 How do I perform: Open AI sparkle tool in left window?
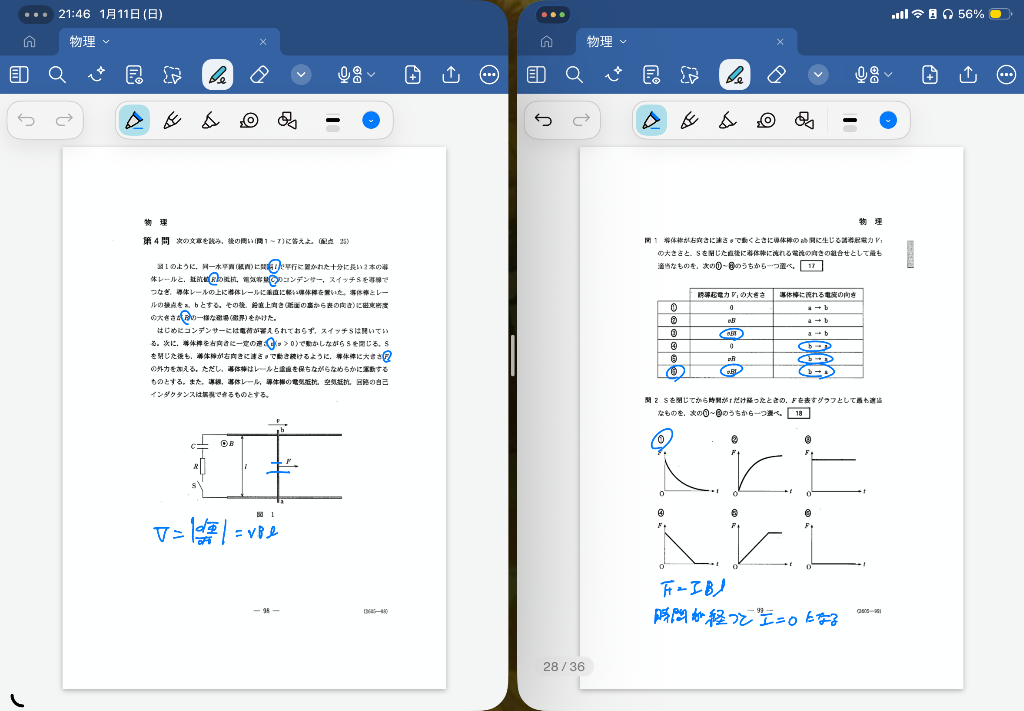click(x=96, y=75)
